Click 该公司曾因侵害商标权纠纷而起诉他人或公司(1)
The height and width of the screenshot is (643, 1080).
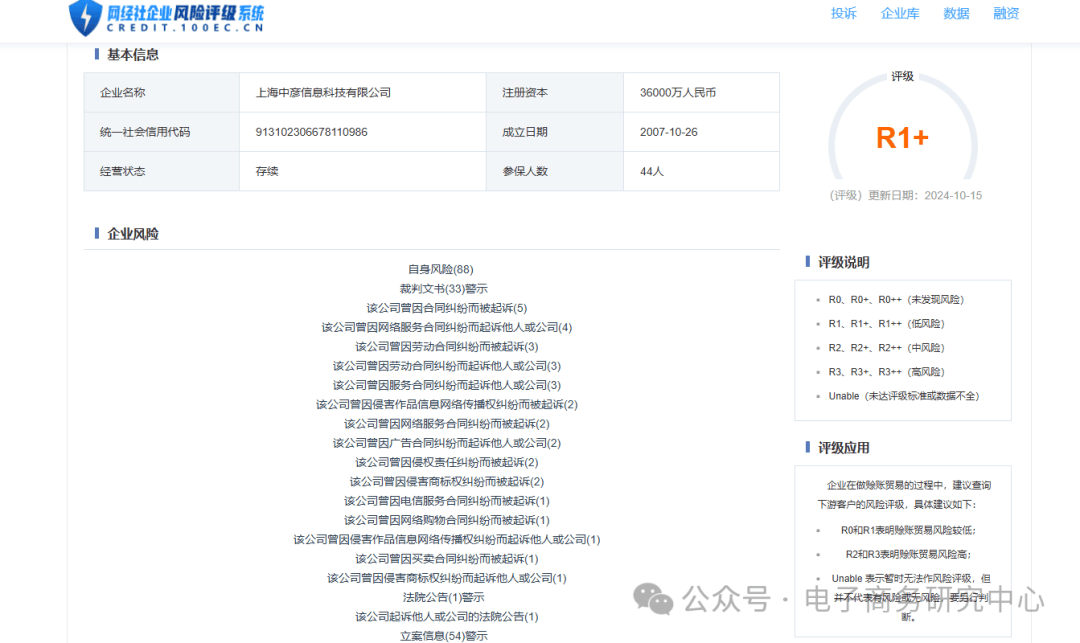pos(446,578)
